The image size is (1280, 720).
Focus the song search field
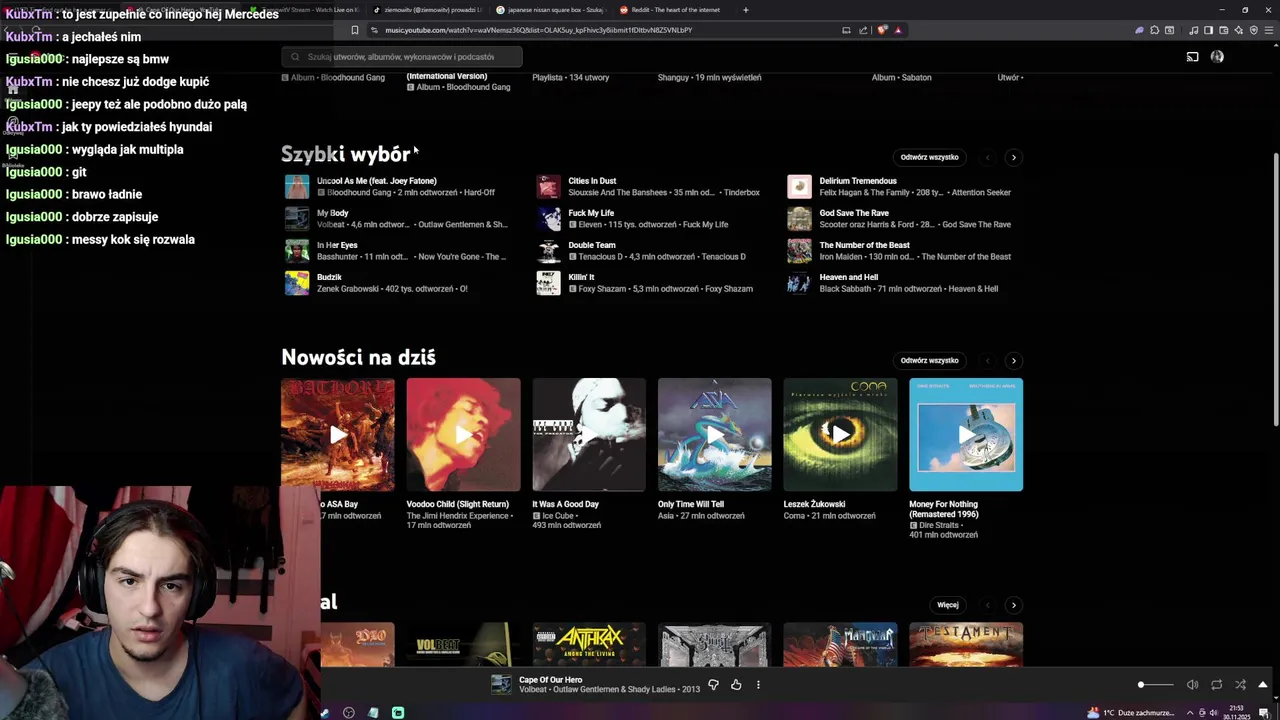[402, 57]
